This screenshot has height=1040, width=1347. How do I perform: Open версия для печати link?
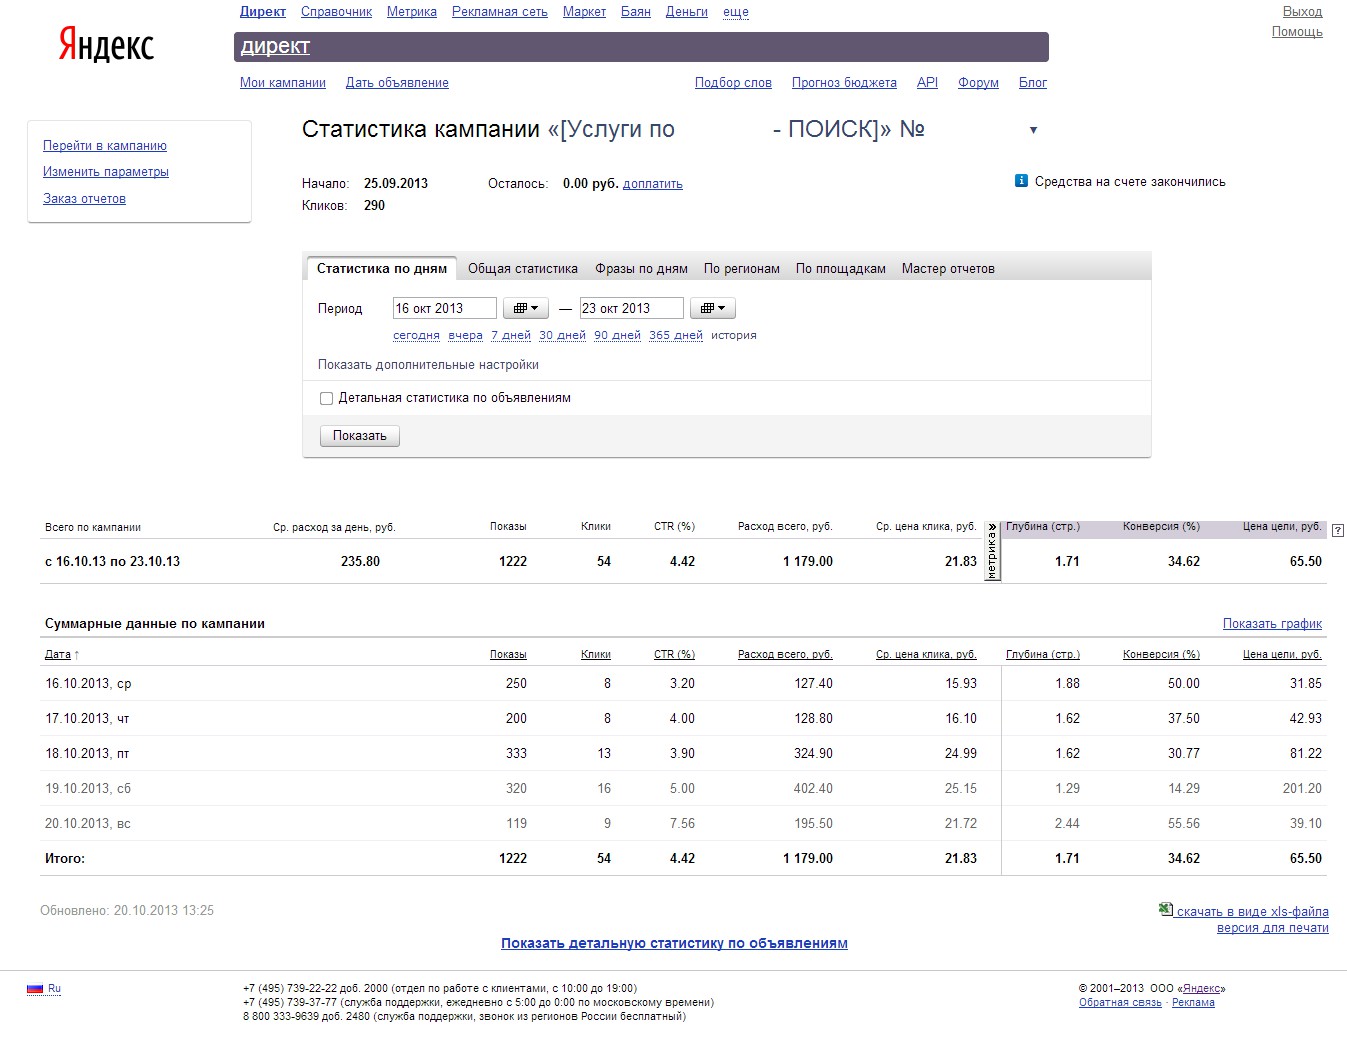1273,928
